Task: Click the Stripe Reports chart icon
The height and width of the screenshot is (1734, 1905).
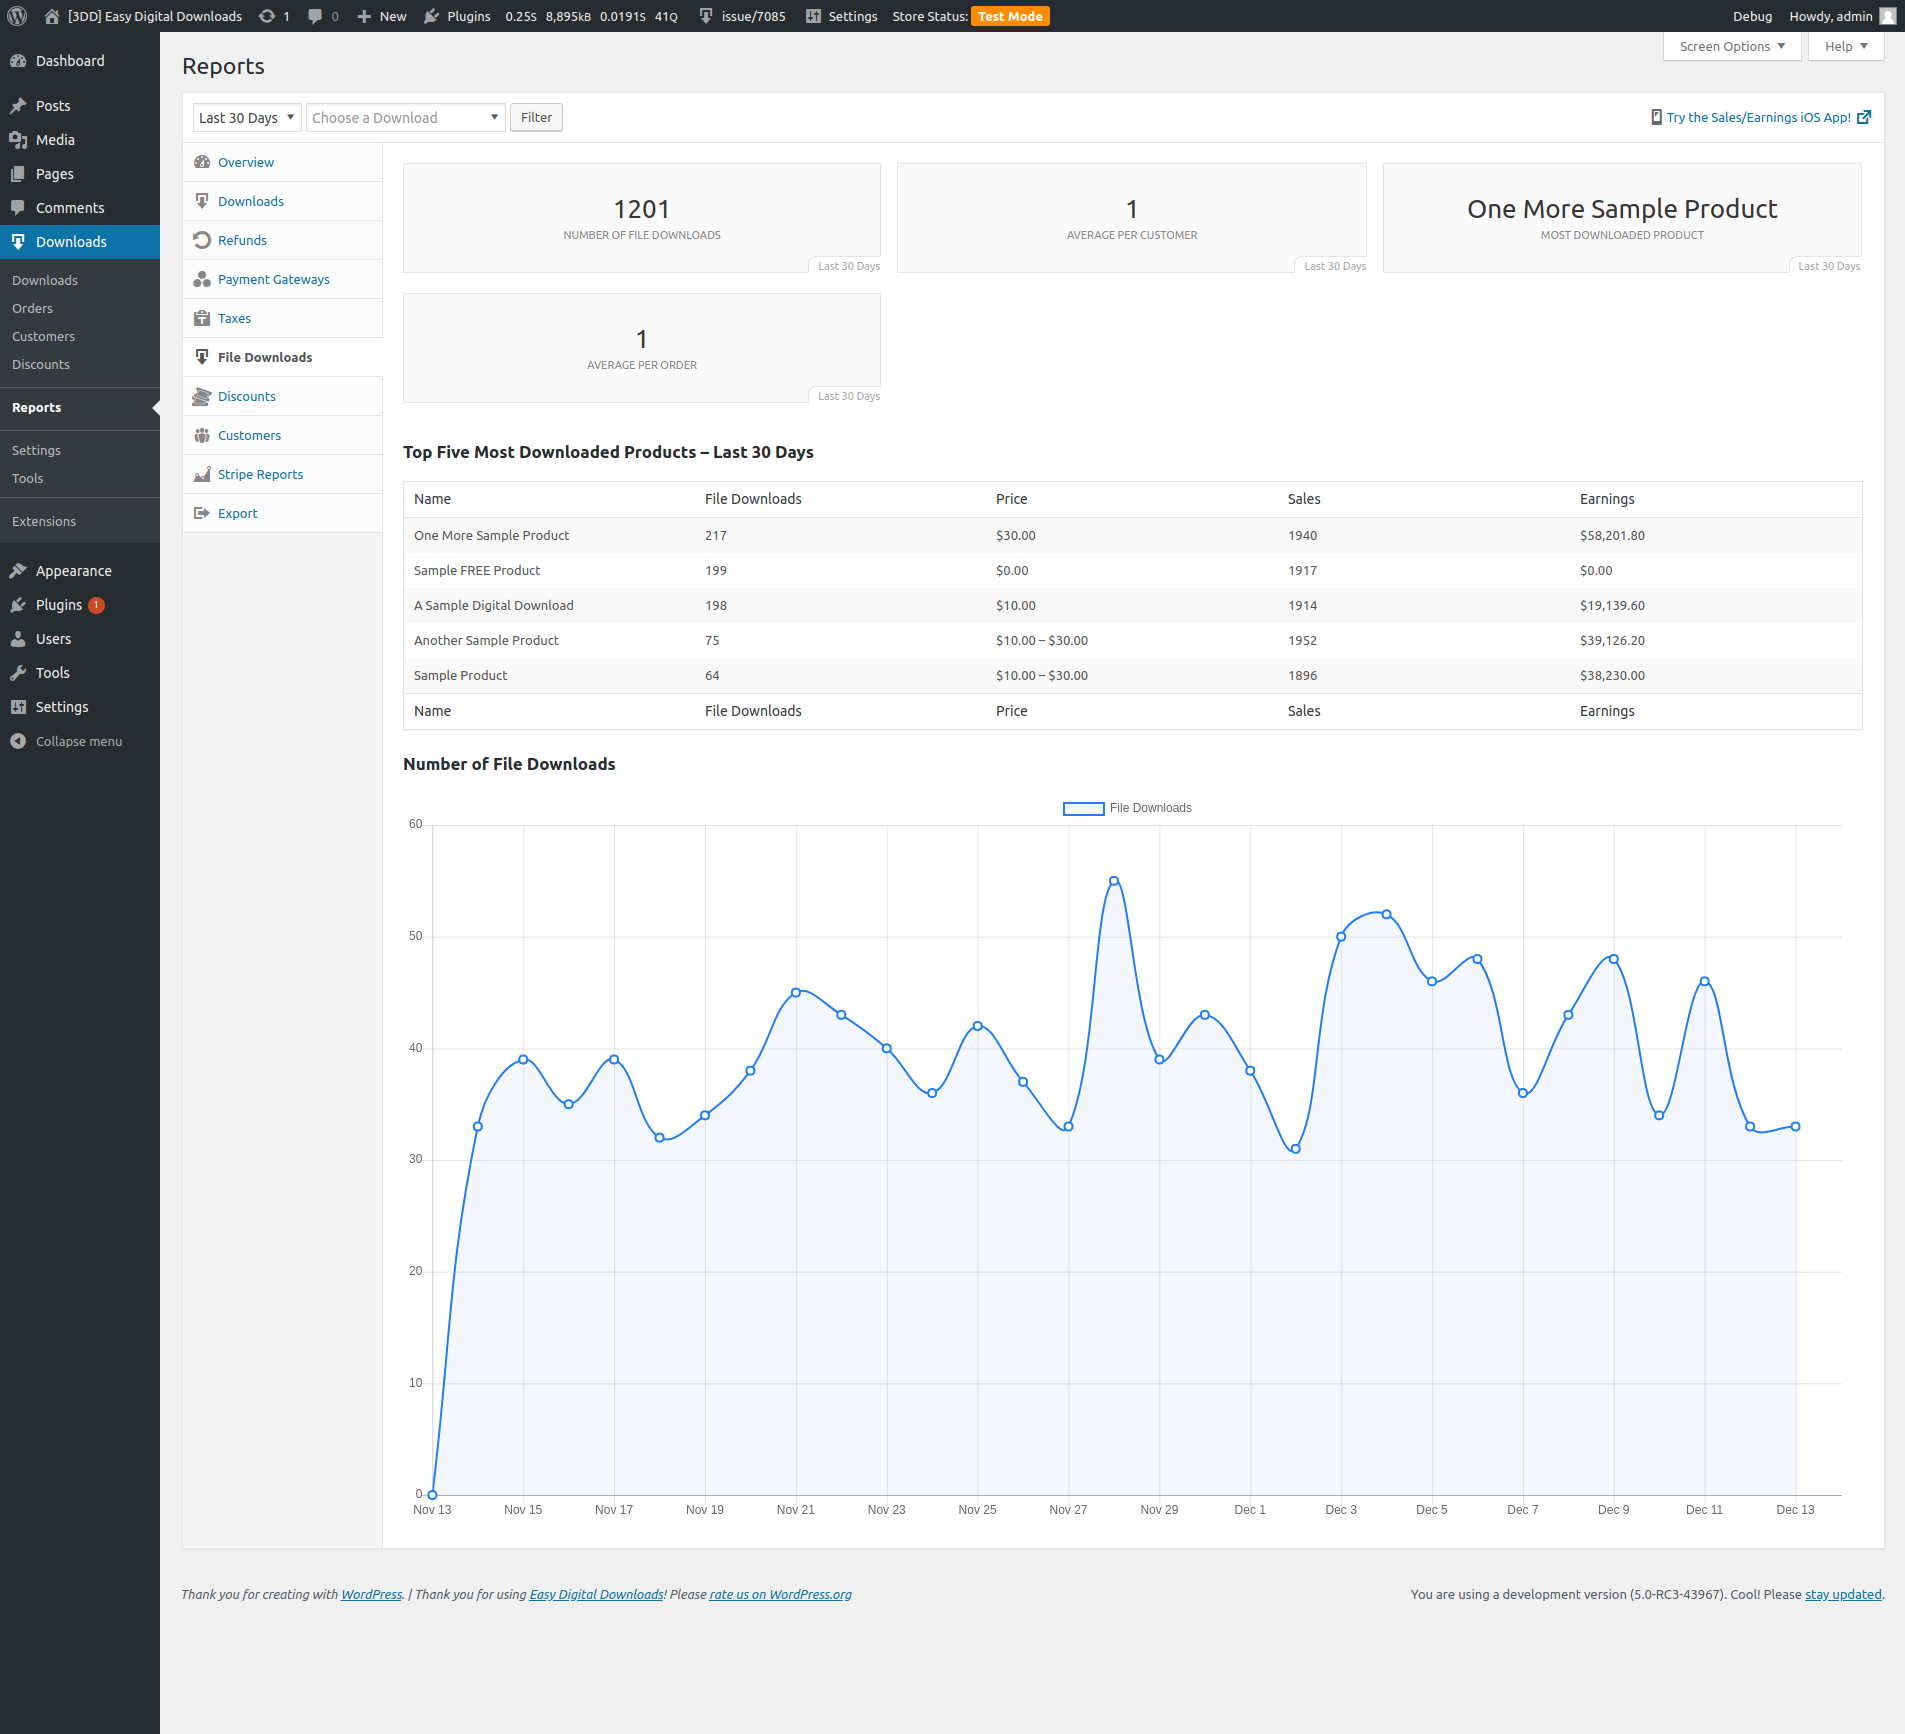Action: pyautogui.click(x=202, y=474)
